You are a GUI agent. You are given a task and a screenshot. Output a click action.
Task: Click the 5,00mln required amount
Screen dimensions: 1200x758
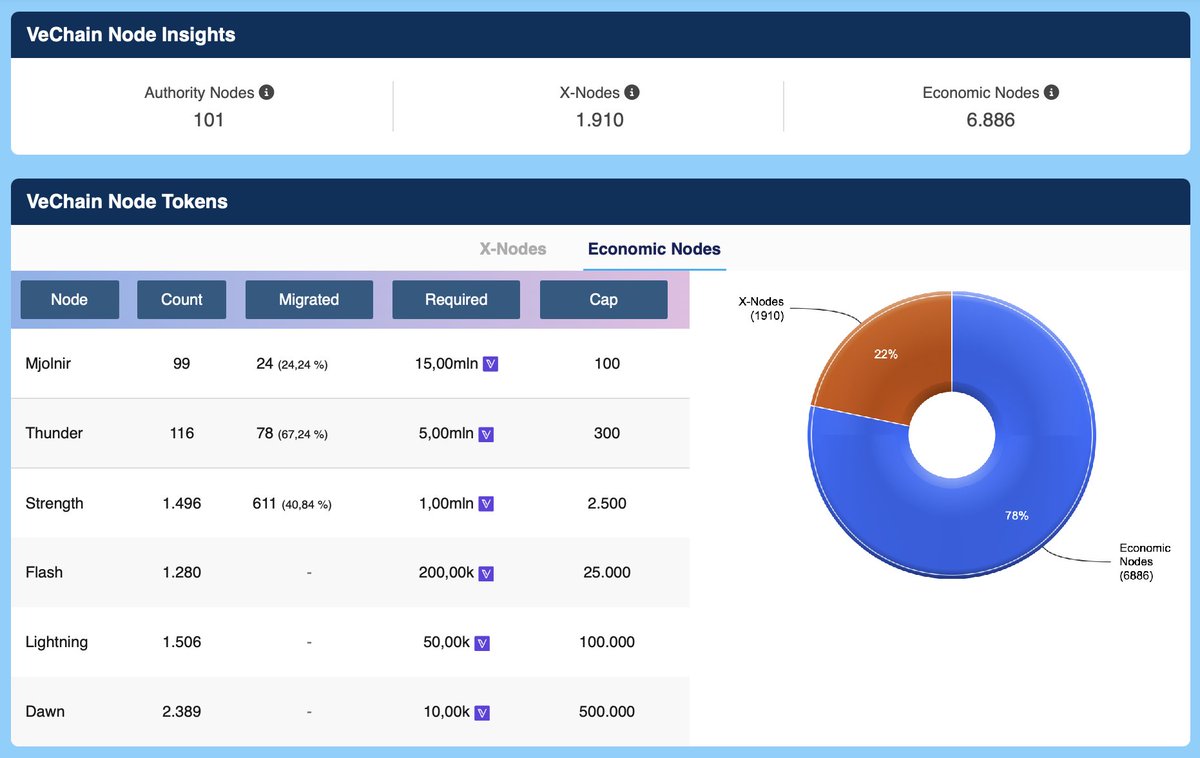pos(445,434)
